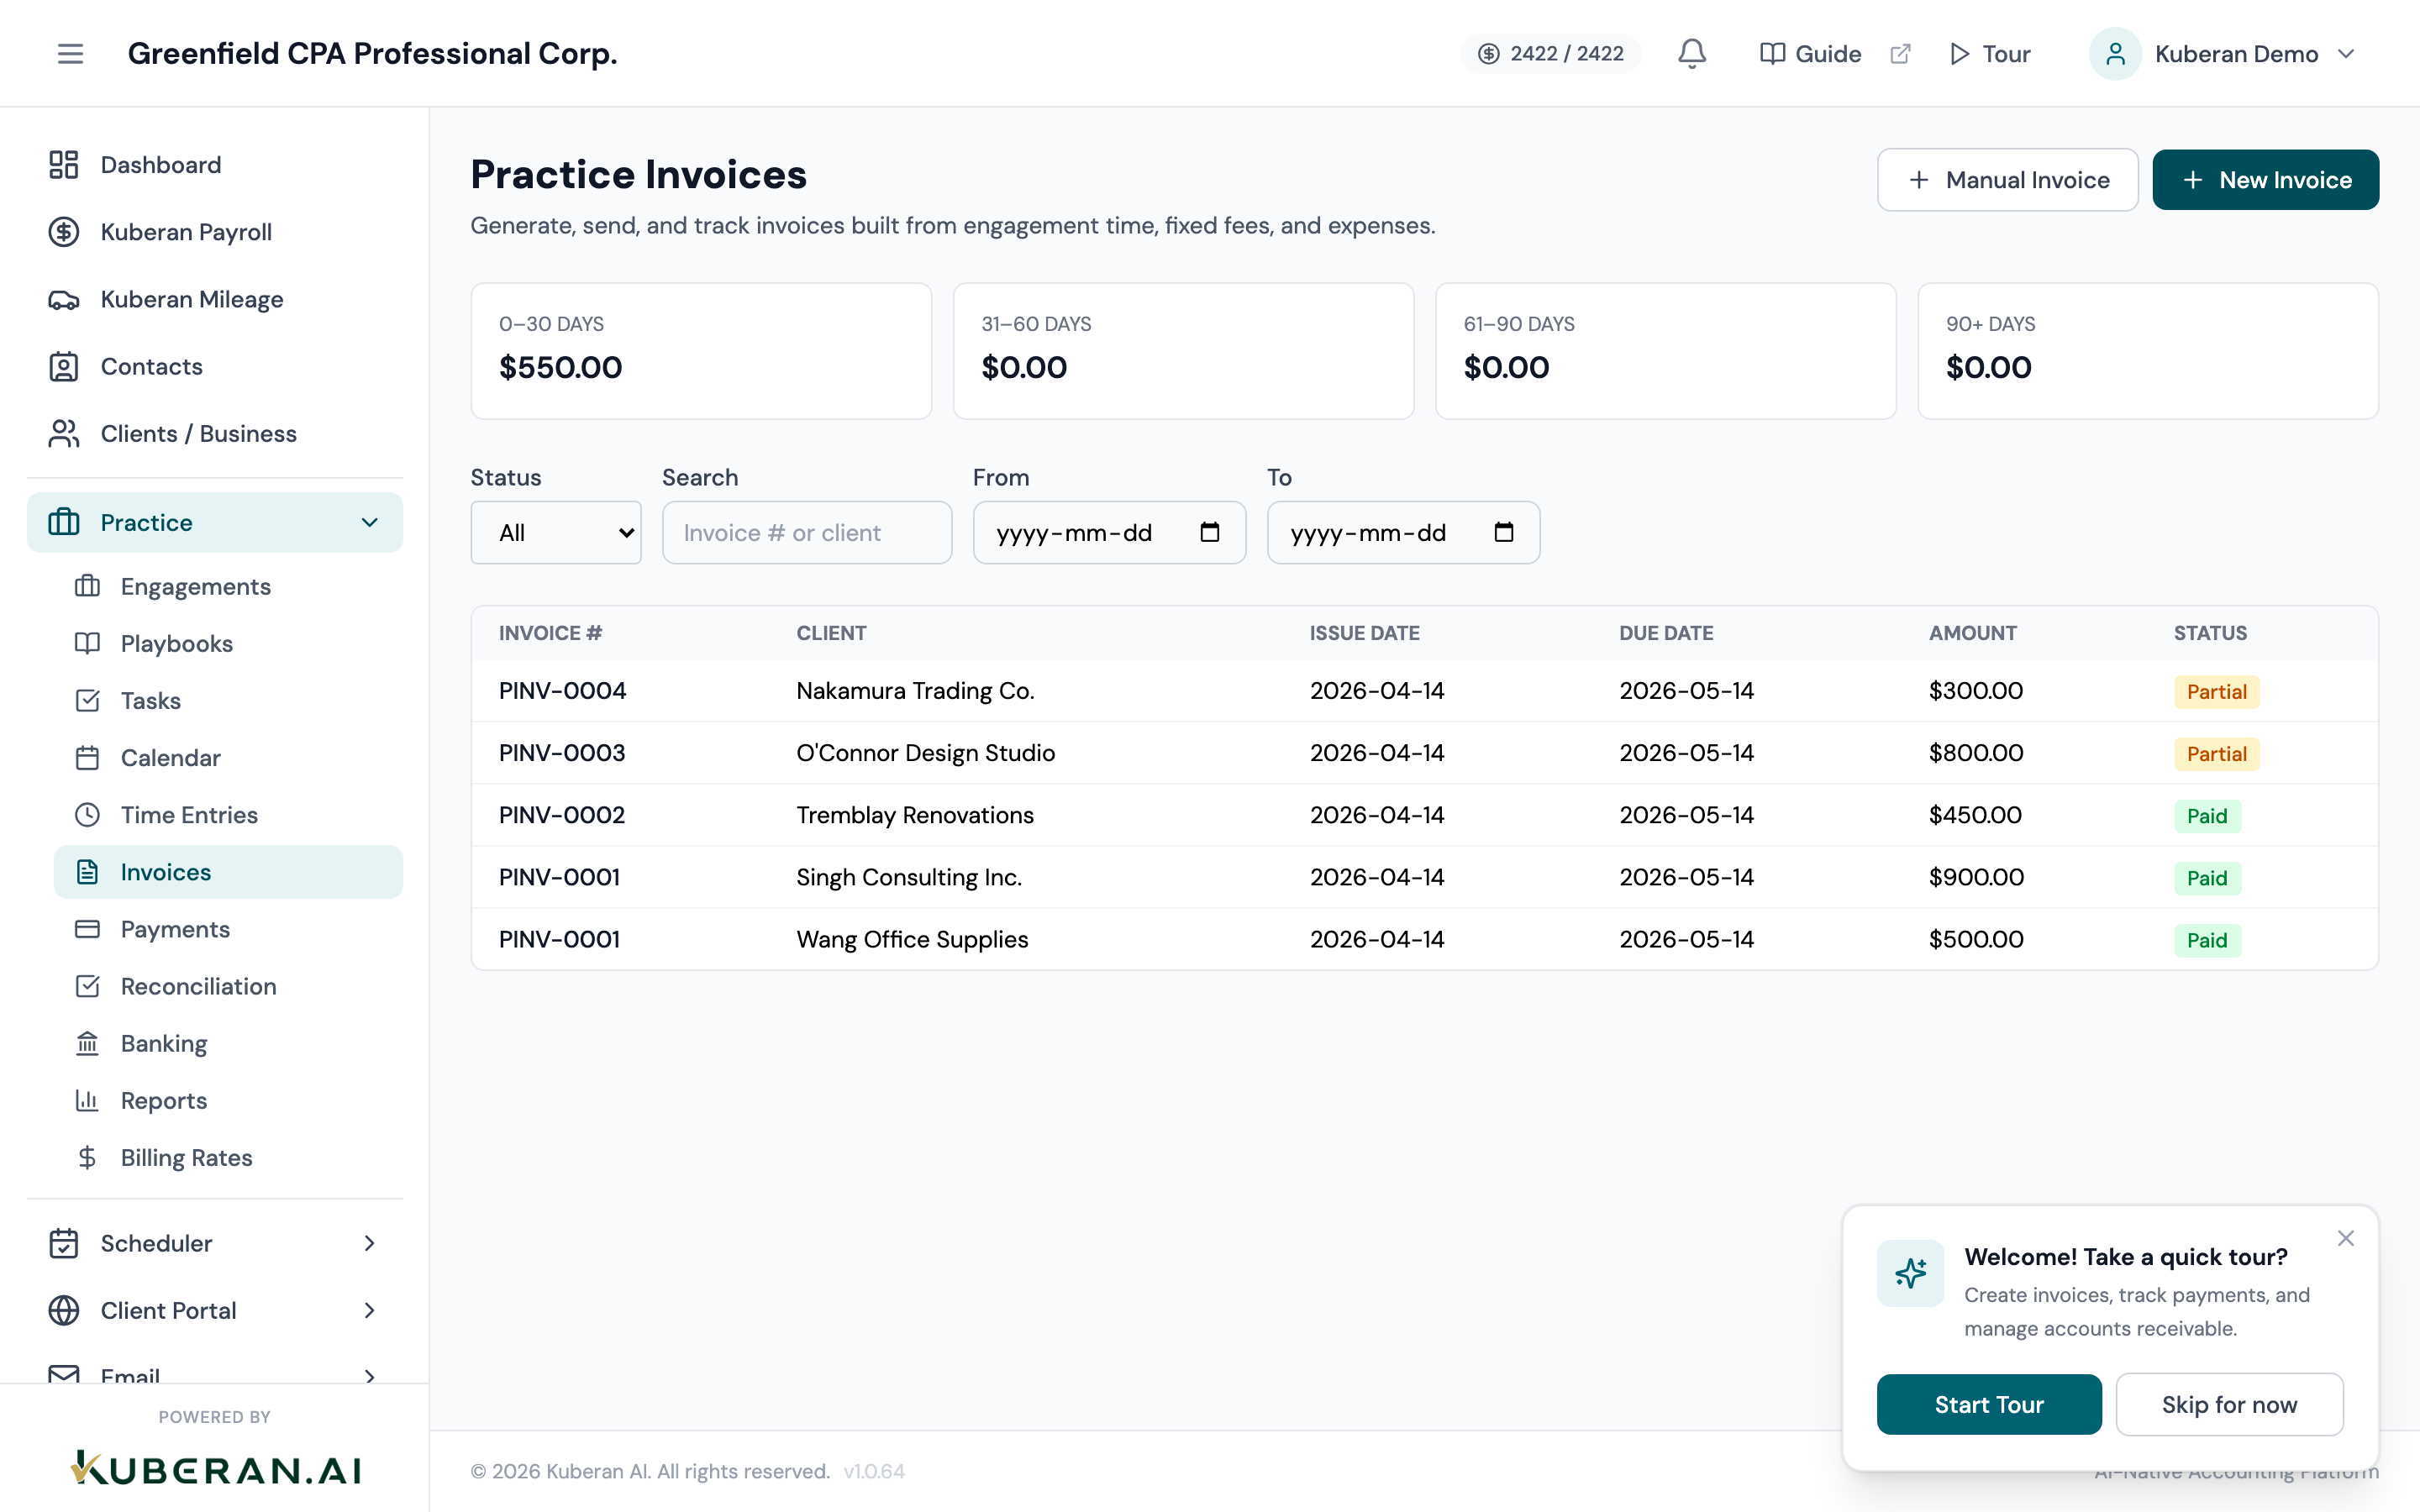Click Tremblay Renovations client name

click(914, 815)
